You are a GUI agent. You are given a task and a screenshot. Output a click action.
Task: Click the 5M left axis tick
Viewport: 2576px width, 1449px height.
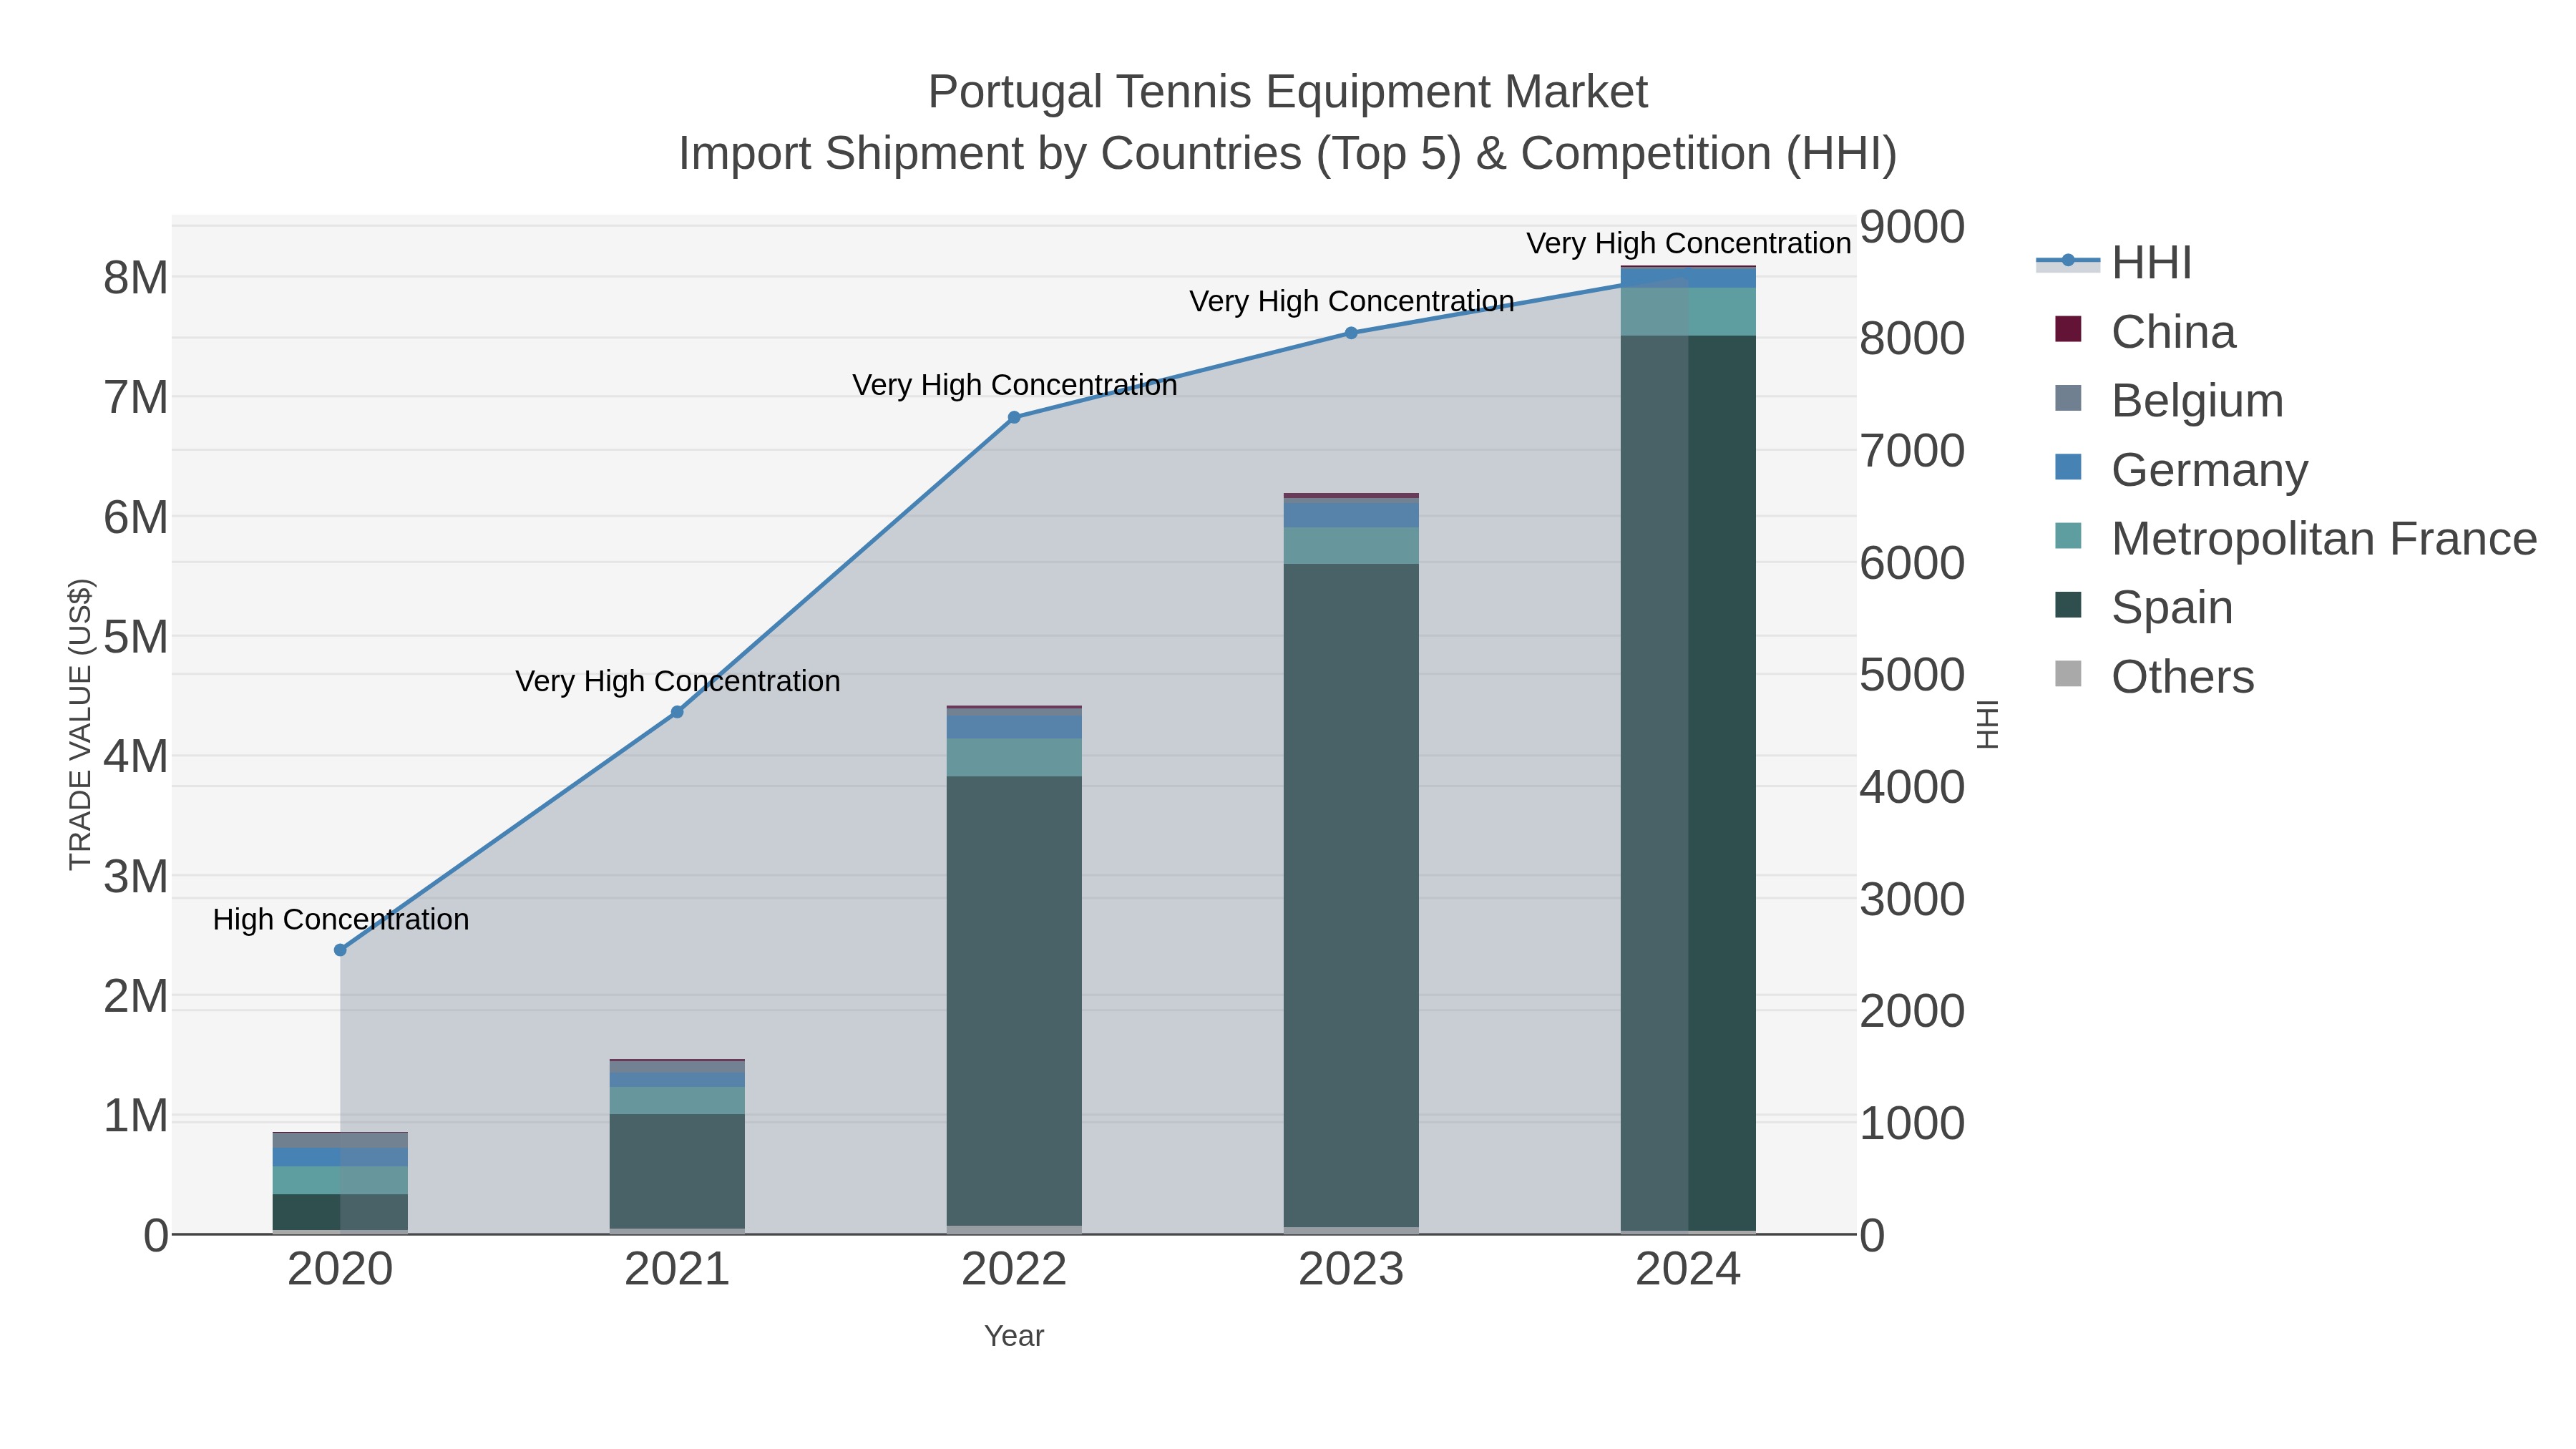[x=136, y=637]
